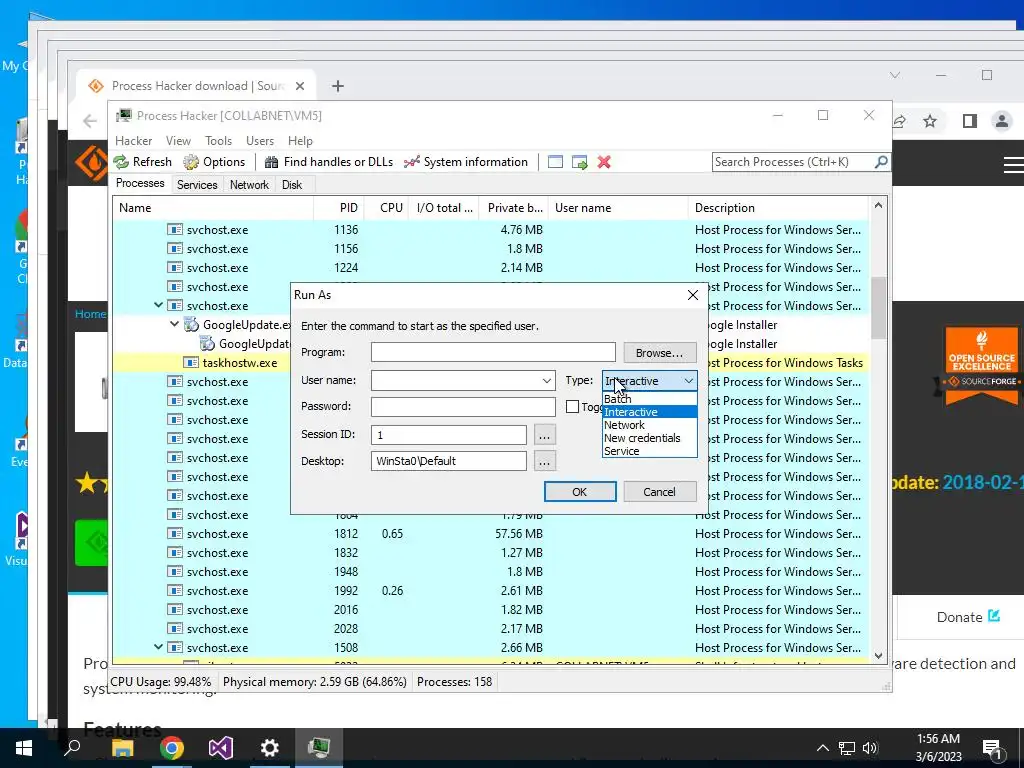The image size is (1024, 768).
Task: Click the Session ID field
Action: click(x=449, y=434)
